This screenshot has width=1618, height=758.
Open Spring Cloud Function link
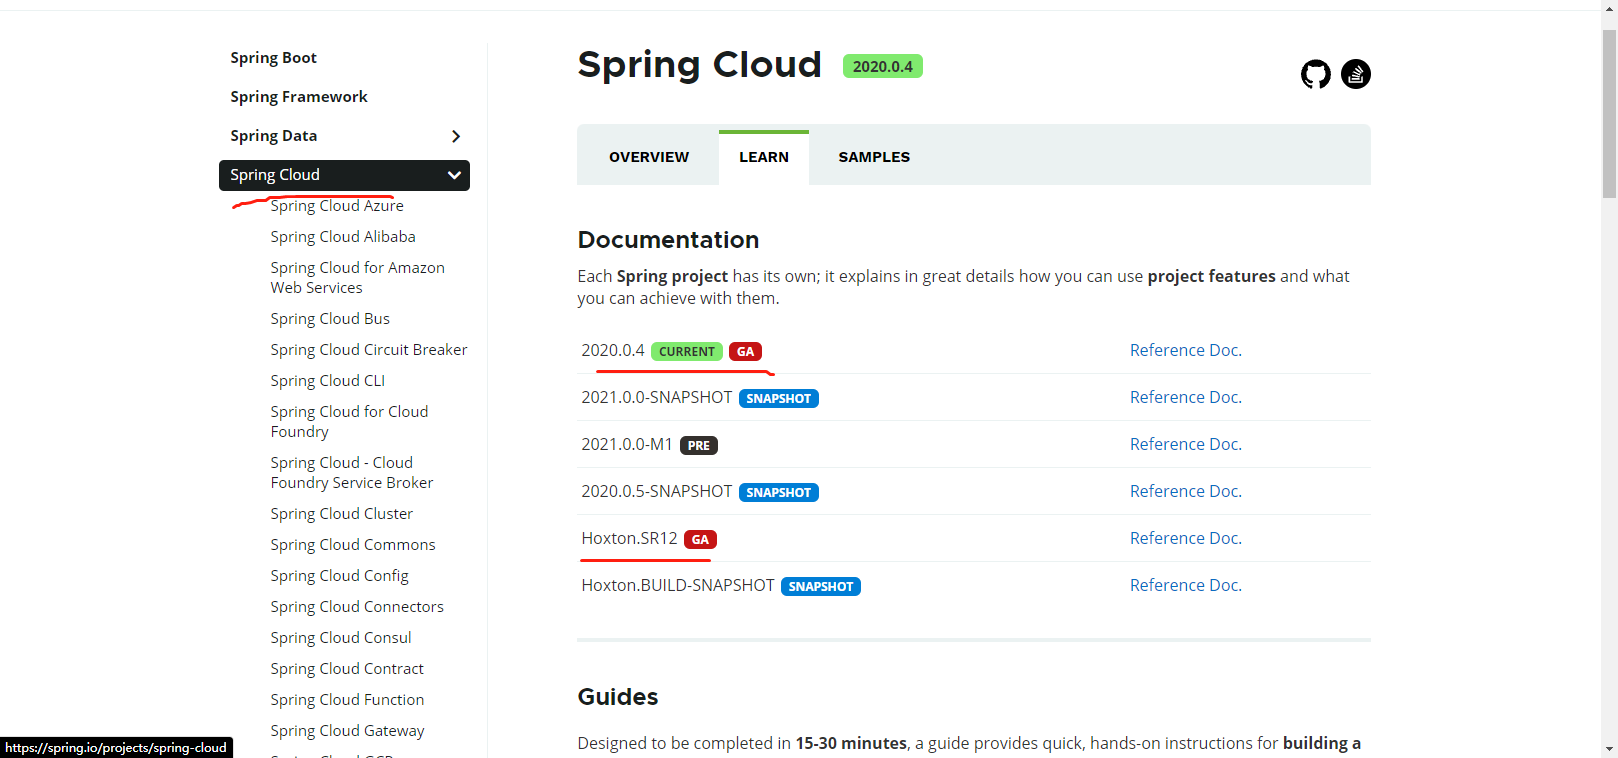[x=347, y=700]
